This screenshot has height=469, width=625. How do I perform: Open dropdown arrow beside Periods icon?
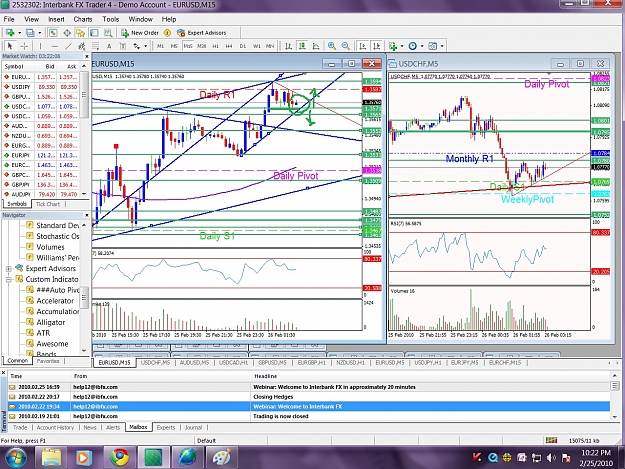[x=422, y=46]
